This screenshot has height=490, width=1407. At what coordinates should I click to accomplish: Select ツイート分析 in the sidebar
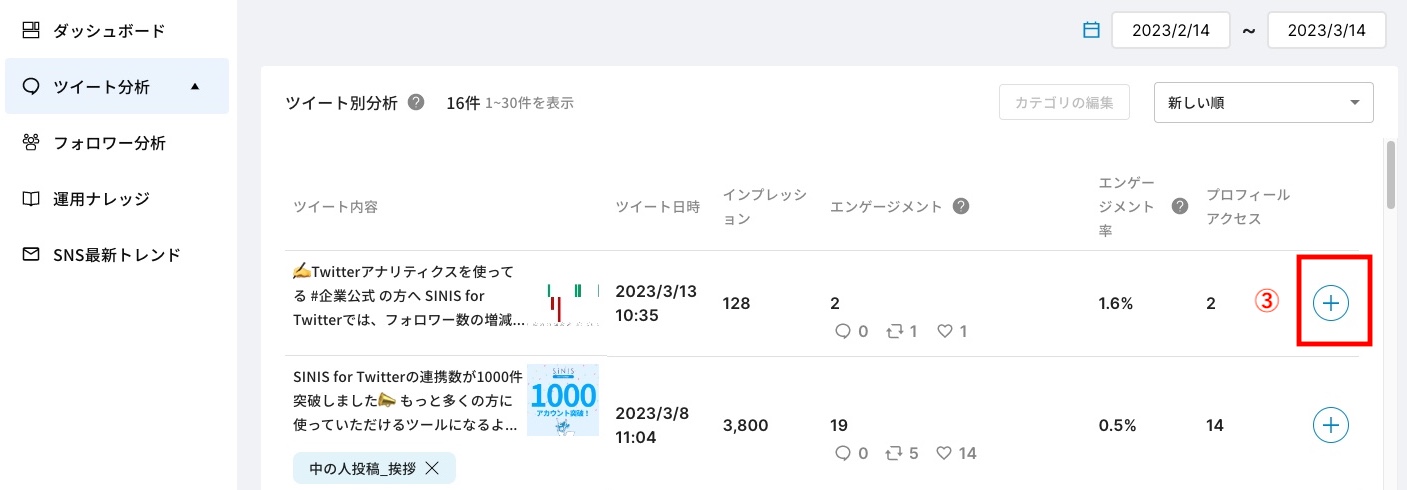point(101,87)
